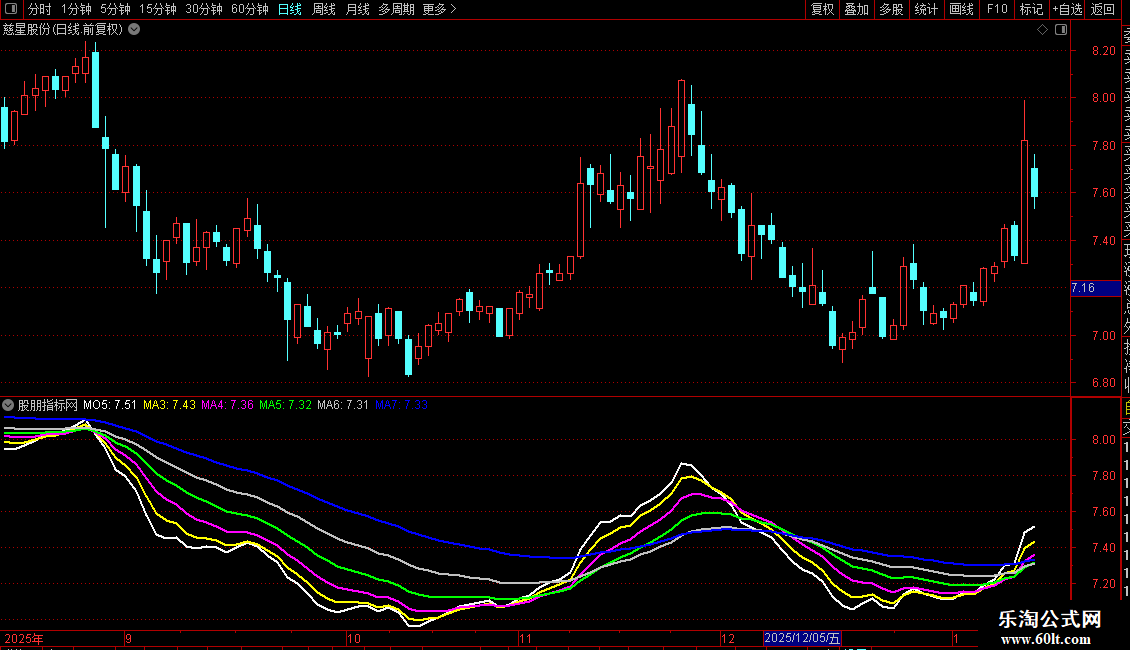Expand the 慈星股份 stock title dropdown

click(134, 30)
